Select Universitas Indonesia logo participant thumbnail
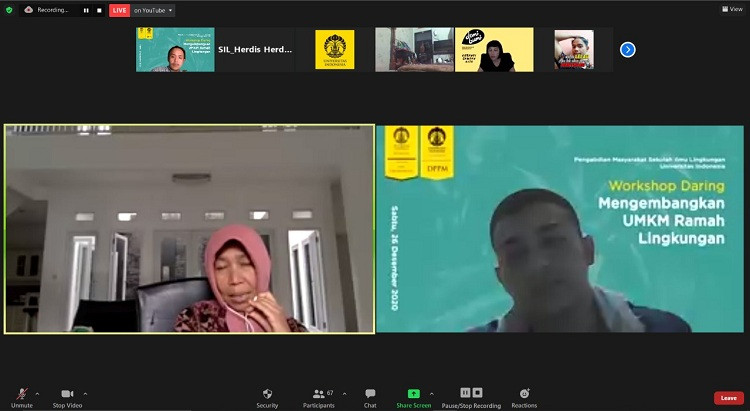This screenshot has width=750, height=411. tap(334, 49)
